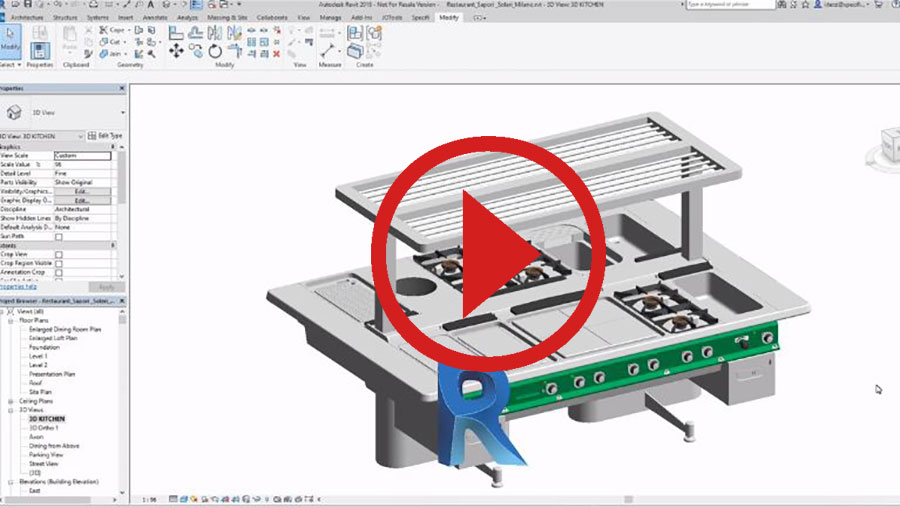This screenshot has width=900, height=507.
Task: Collapse the Floor Plans tree node
Action: (x=10, y=321)
